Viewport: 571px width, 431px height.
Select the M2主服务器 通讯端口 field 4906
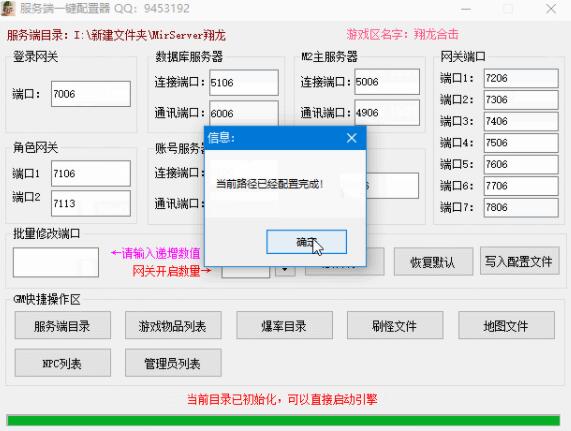click(387, 113)
